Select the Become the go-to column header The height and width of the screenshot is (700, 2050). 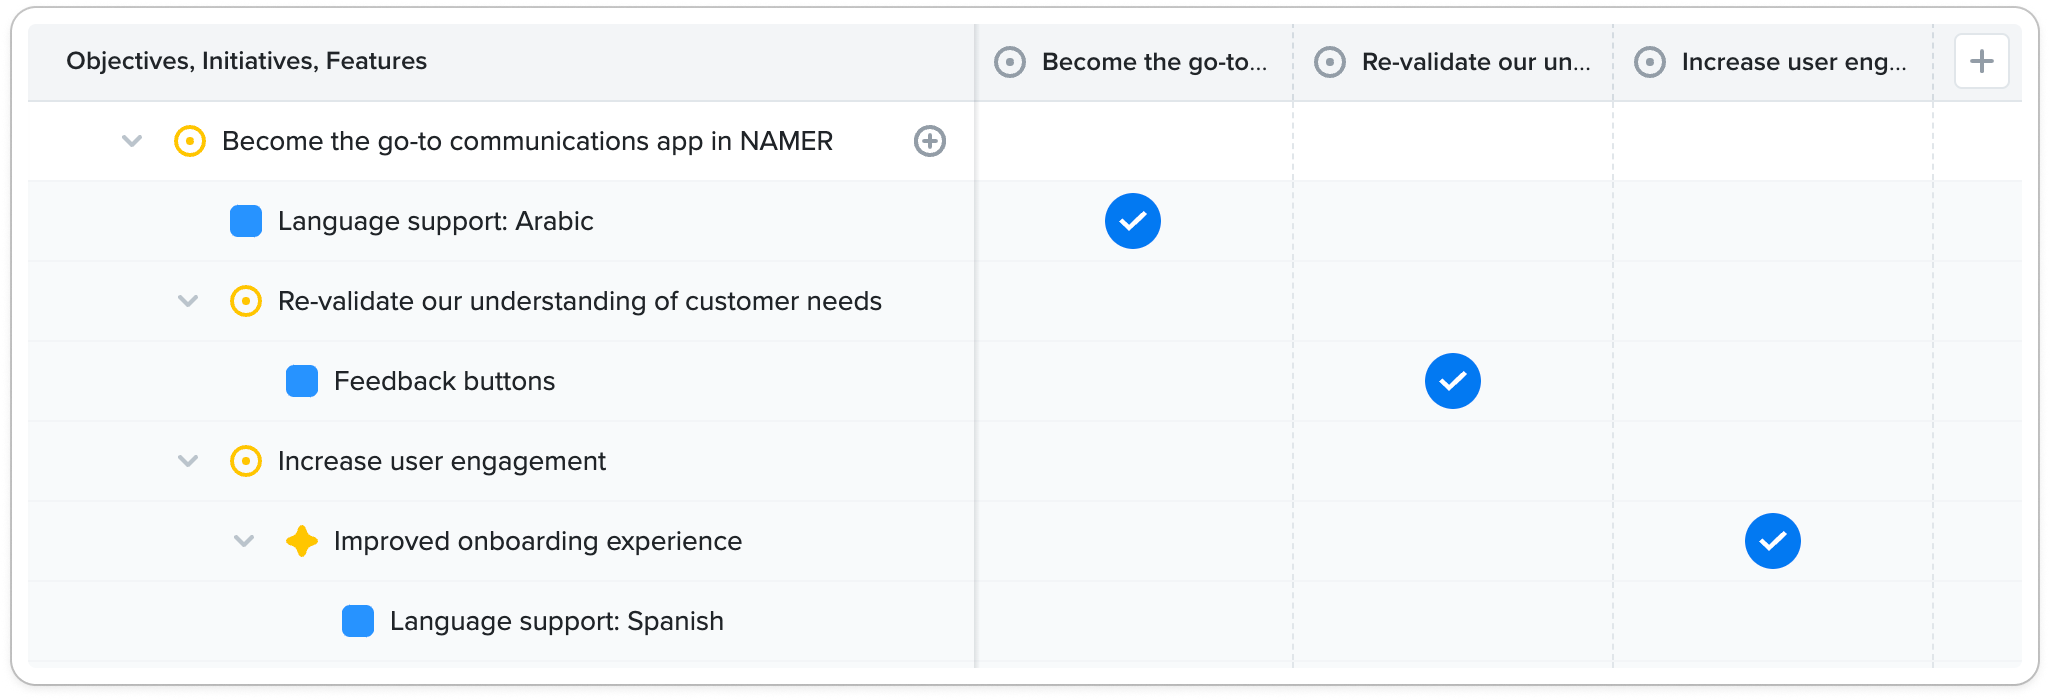pyautogui.click(x=1134, y=62)
